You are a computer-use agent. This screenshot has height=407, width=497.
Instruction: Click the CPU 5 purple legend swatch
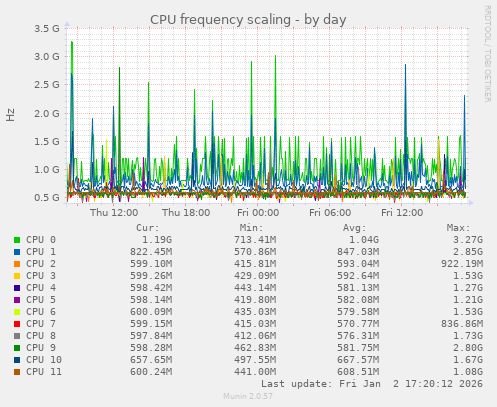(17, 300)
